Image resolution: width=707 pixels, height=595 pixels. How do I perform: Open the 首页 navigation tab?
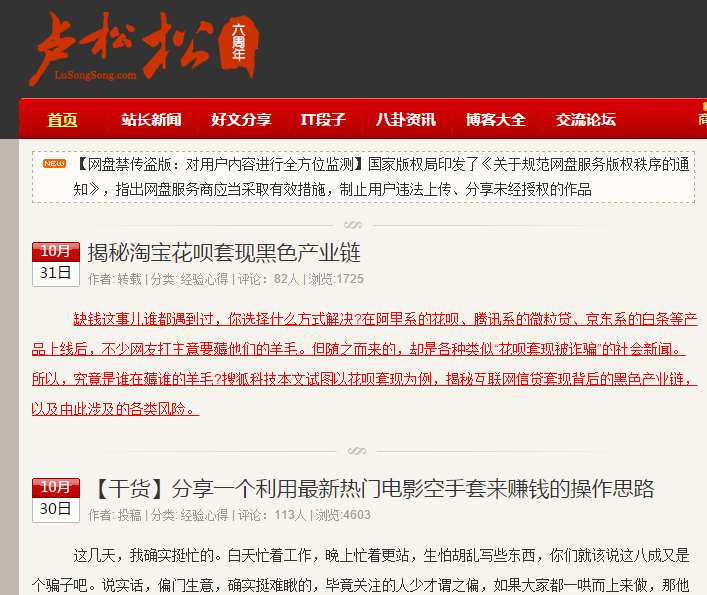coord(62,120)
